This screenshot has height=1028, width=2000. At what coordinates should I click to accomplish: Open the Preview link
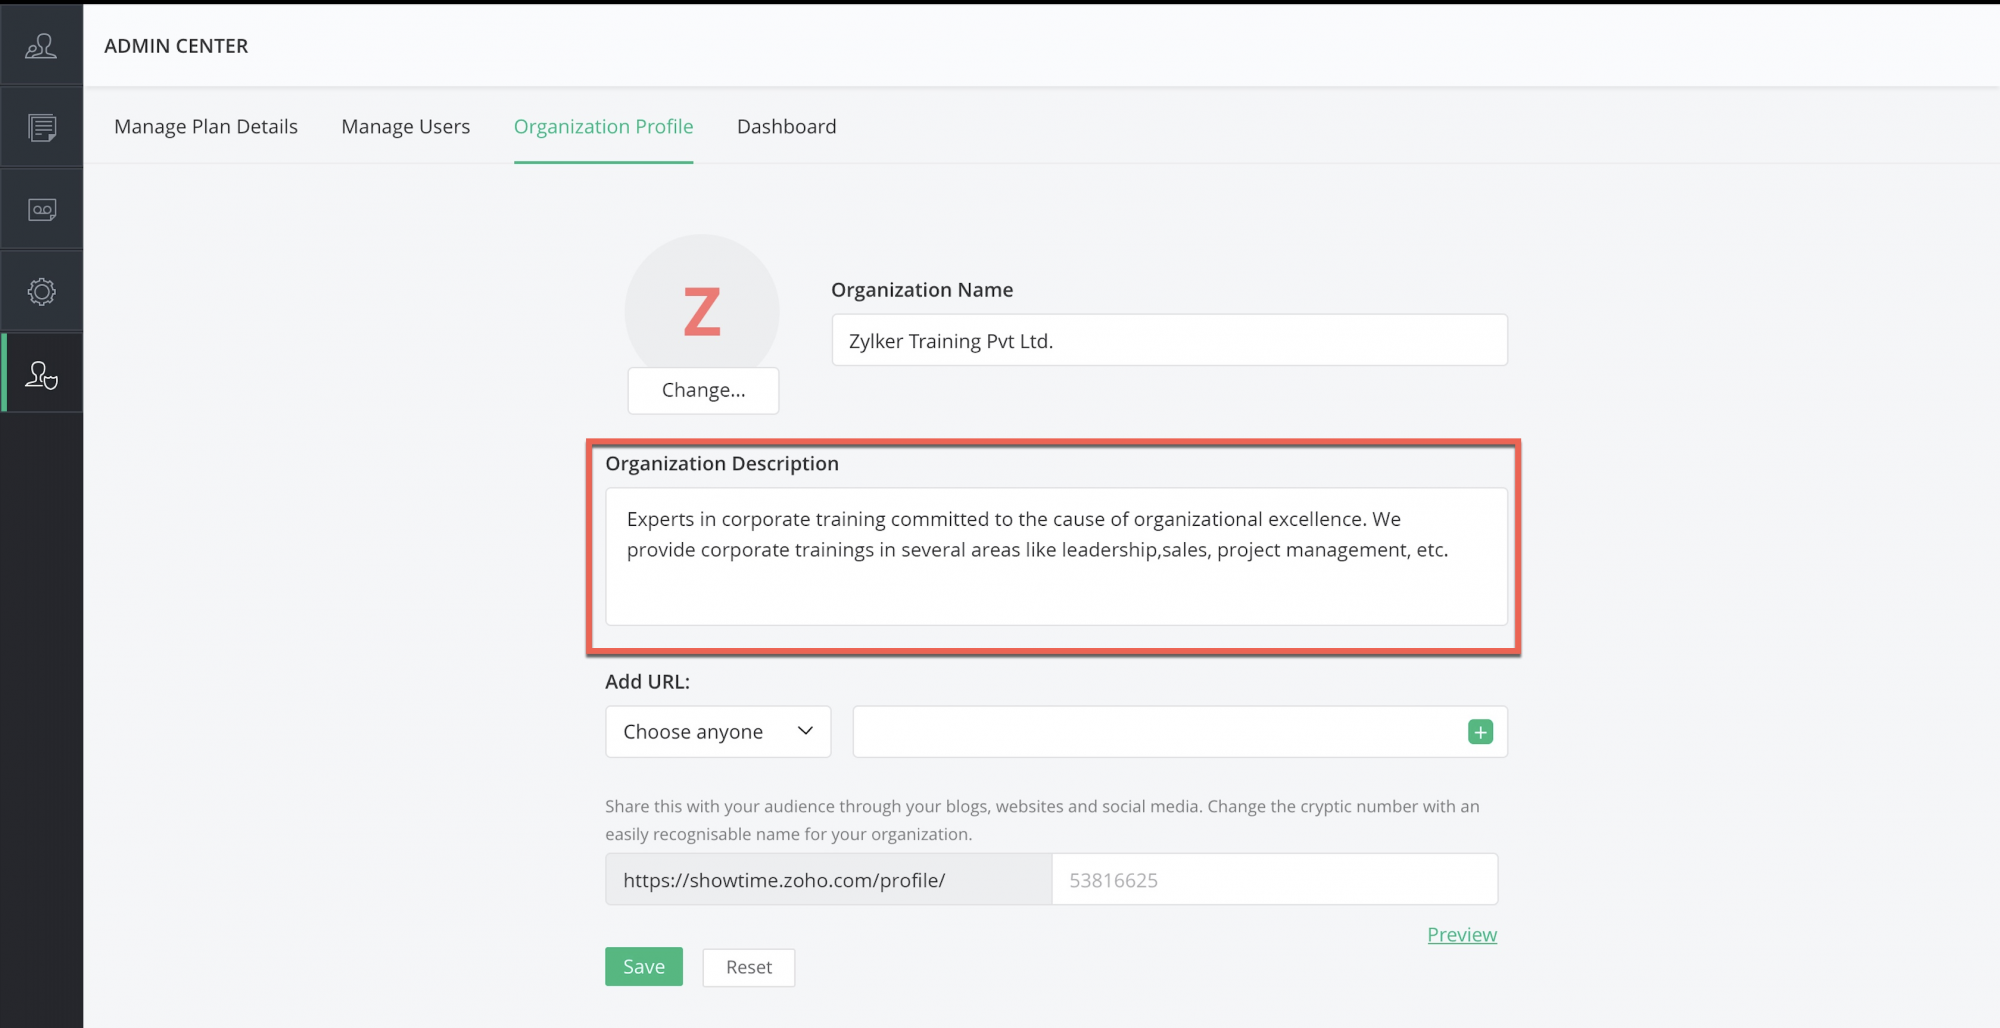[1461, 935]
